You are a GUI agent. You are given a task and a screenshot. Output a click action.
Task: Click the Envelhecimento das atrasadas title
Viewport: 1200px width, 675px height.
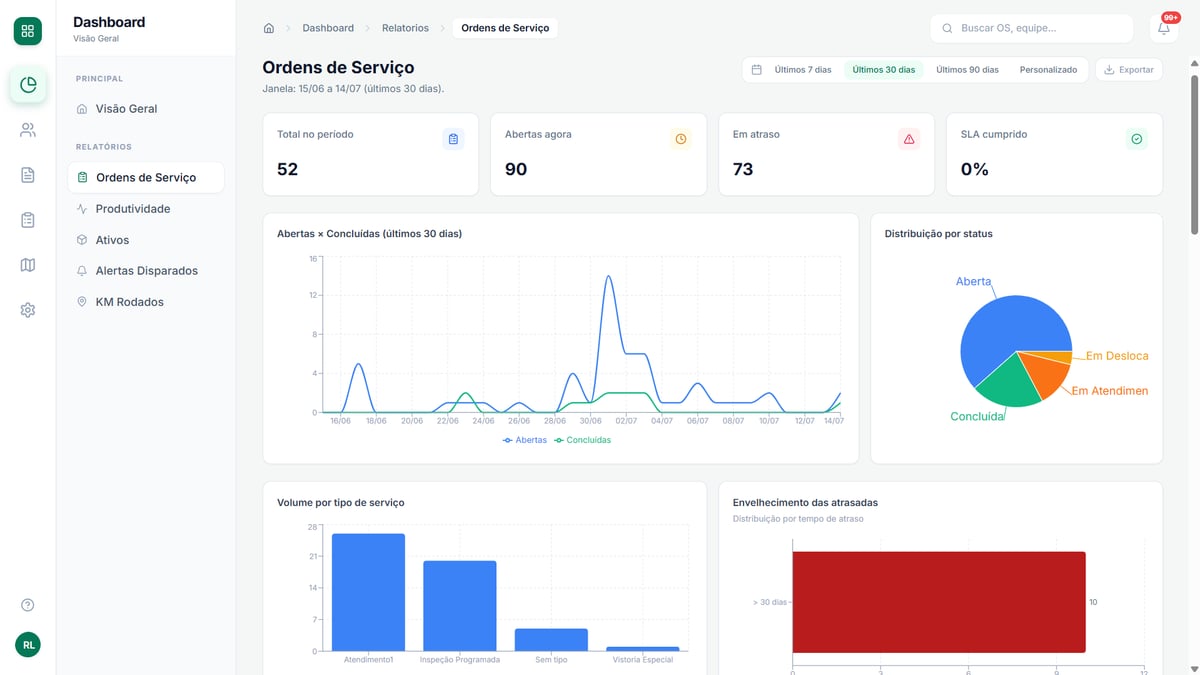[805, 502]
